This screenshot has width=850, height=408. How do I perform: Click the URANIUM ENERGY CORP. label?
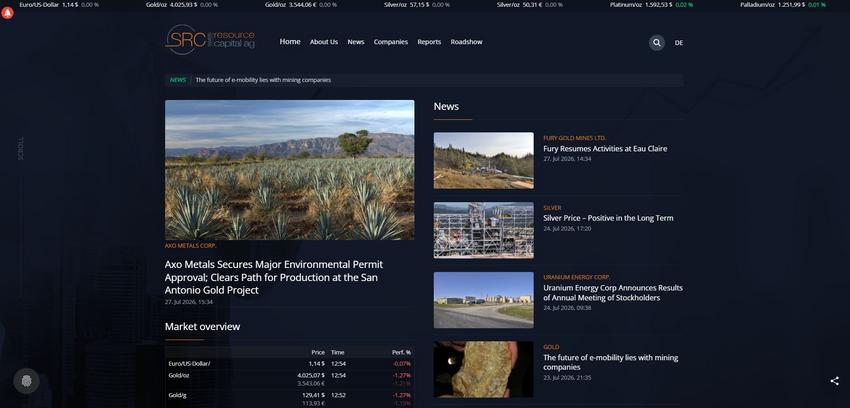click(576, 277)
